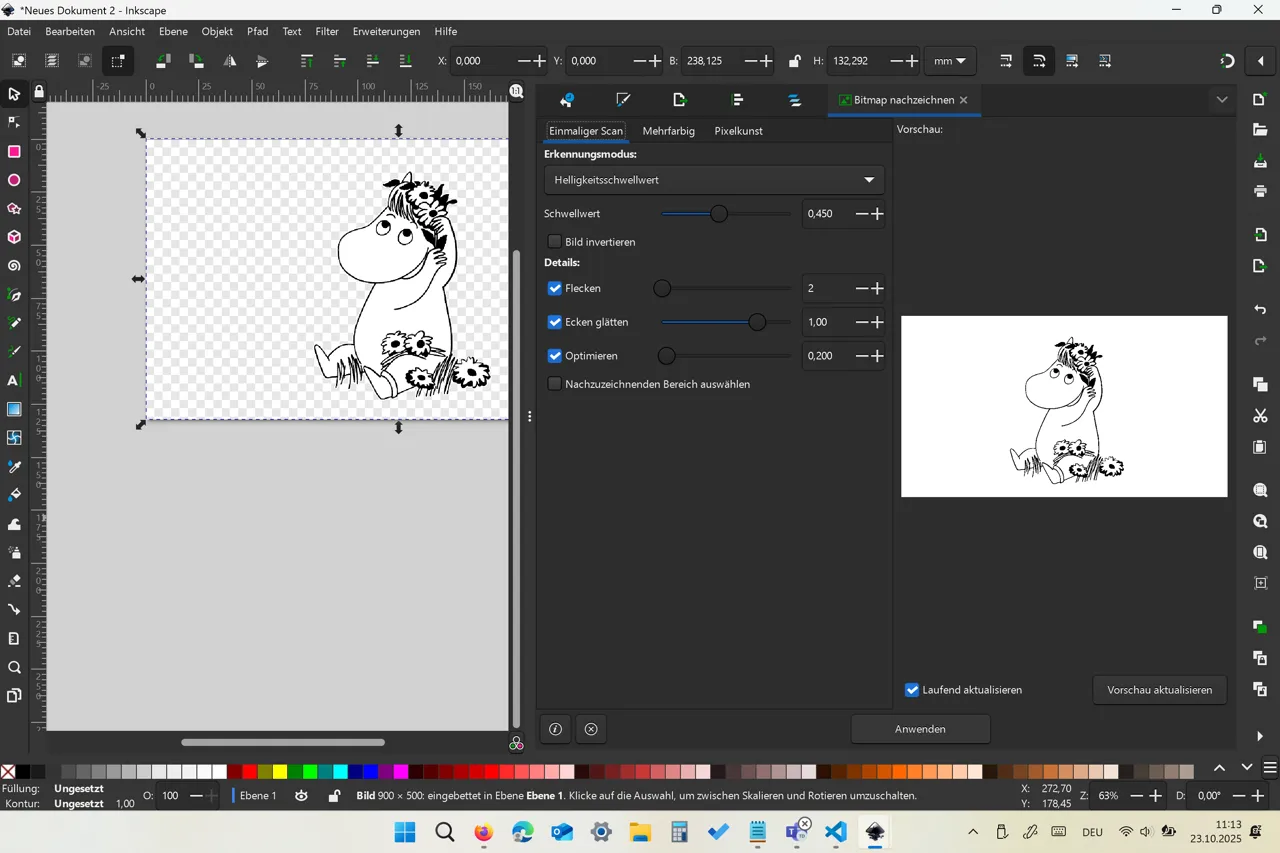This screenshot has width=1280, height=853.
Task: Close the Bitmap nachzeichnen tab
Action: [x=963, y=100]
